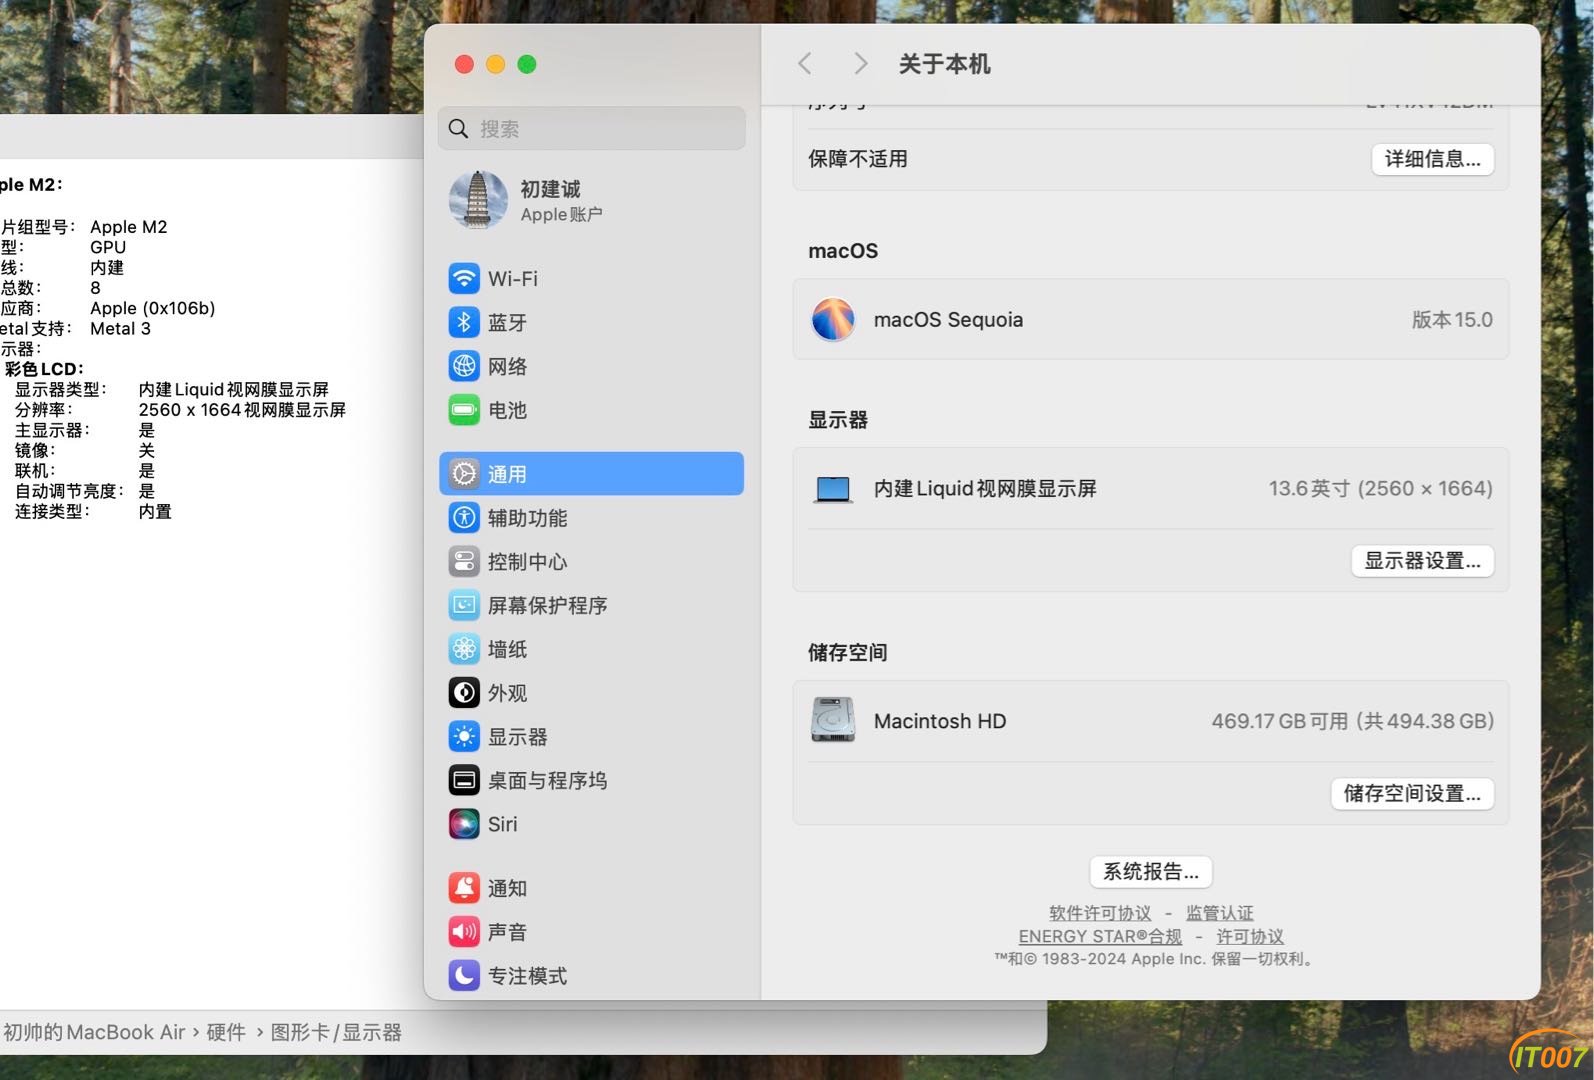Image resolution: width=1594 pixels, height=1080 pixels.
Task: Open 详细信息... coverage details button
Action: pos(1432,159)
